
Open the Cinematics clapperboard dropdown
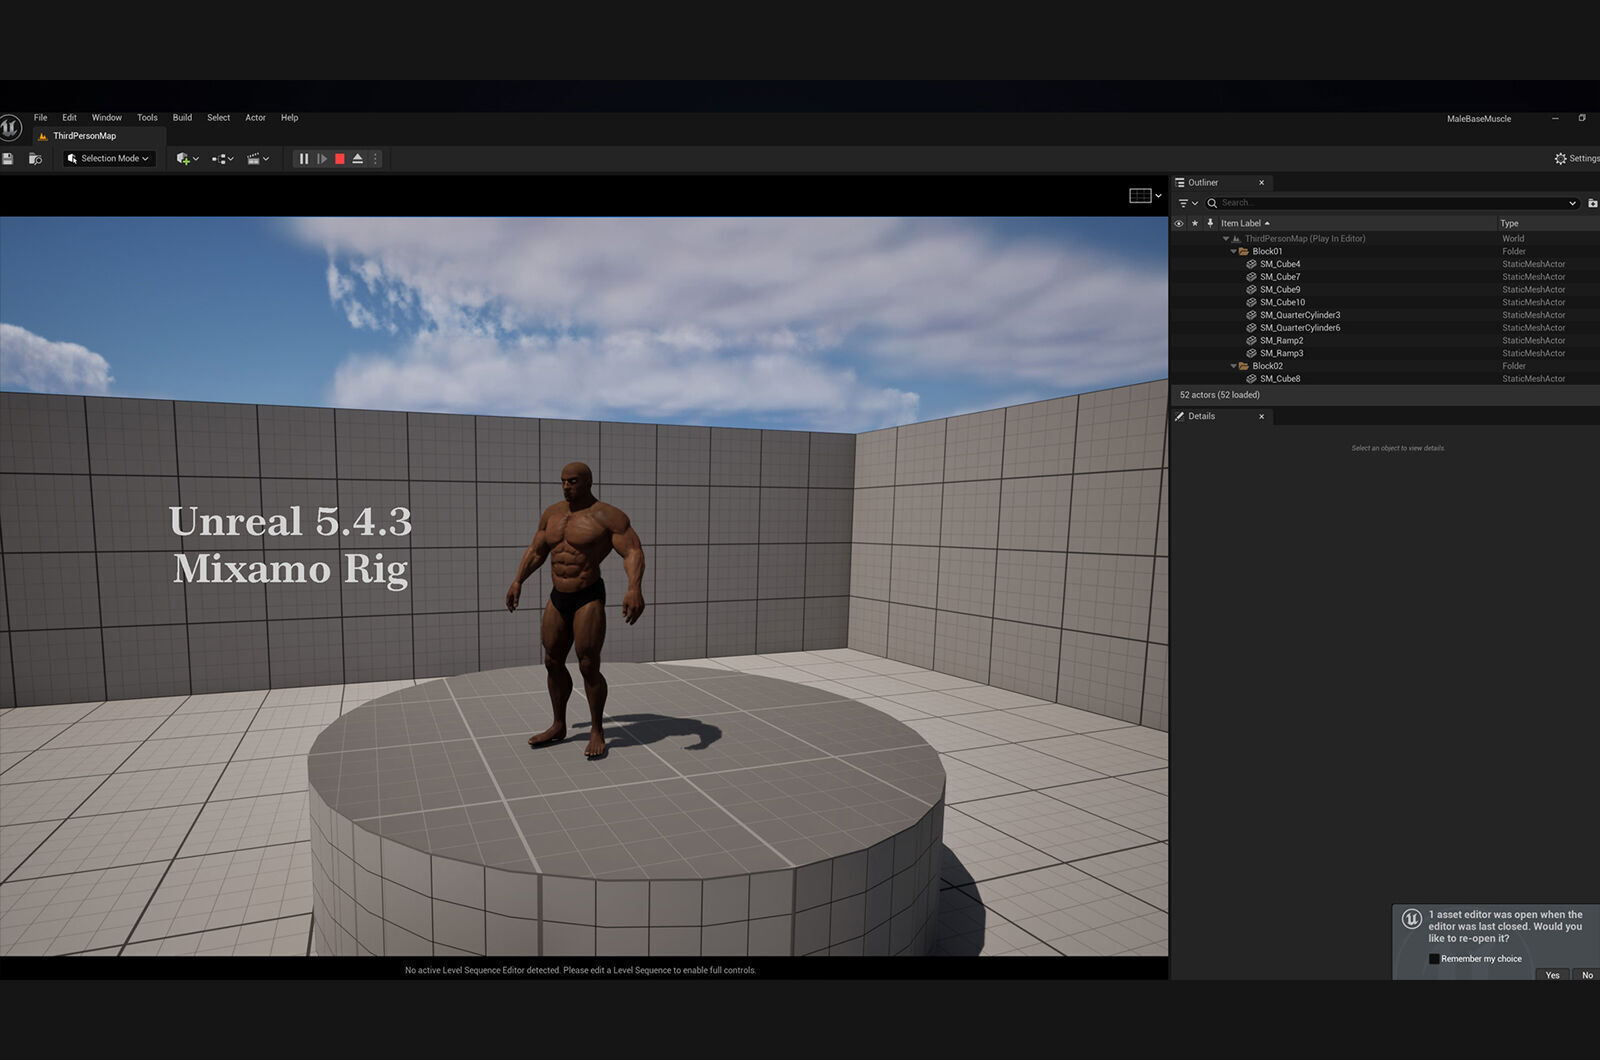[x=258, y=159]
